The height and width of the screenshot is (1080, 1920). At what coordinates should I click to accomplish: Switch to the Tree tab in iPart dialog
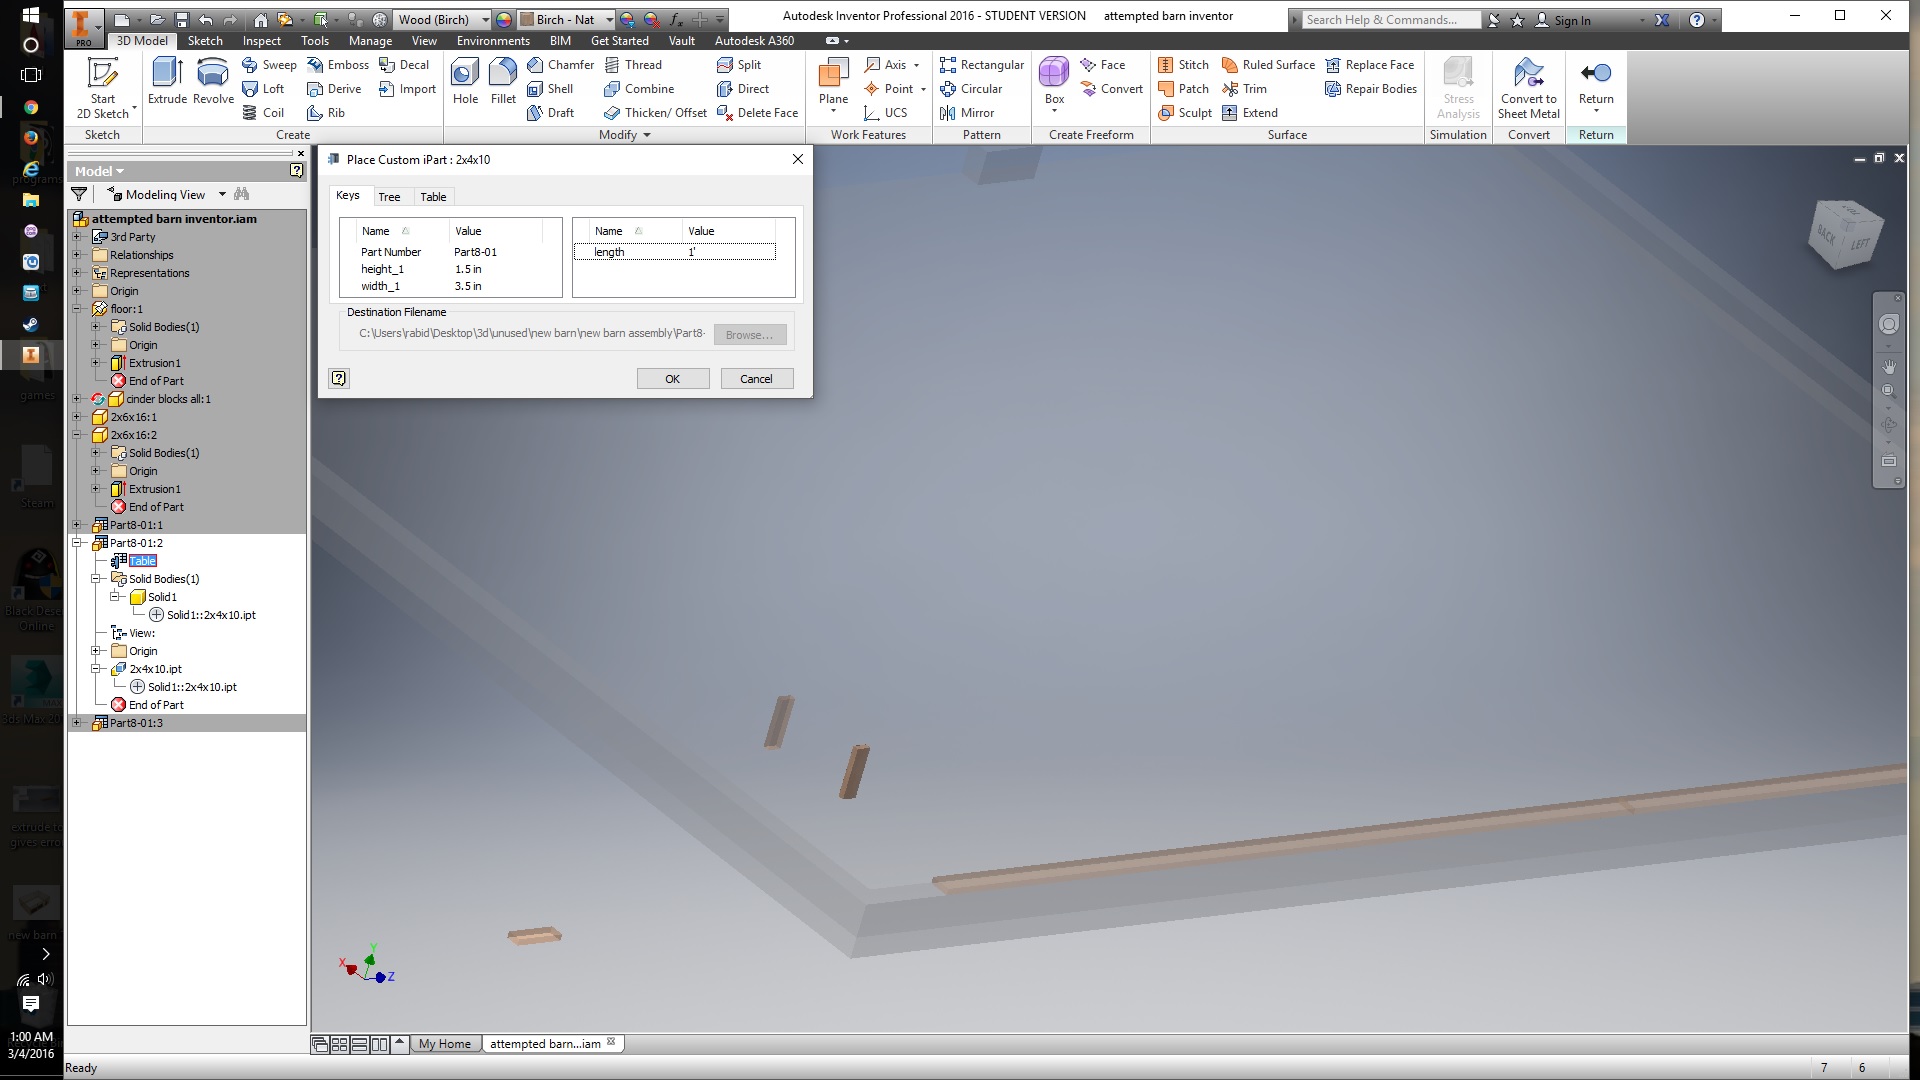(x=390, y=196)
